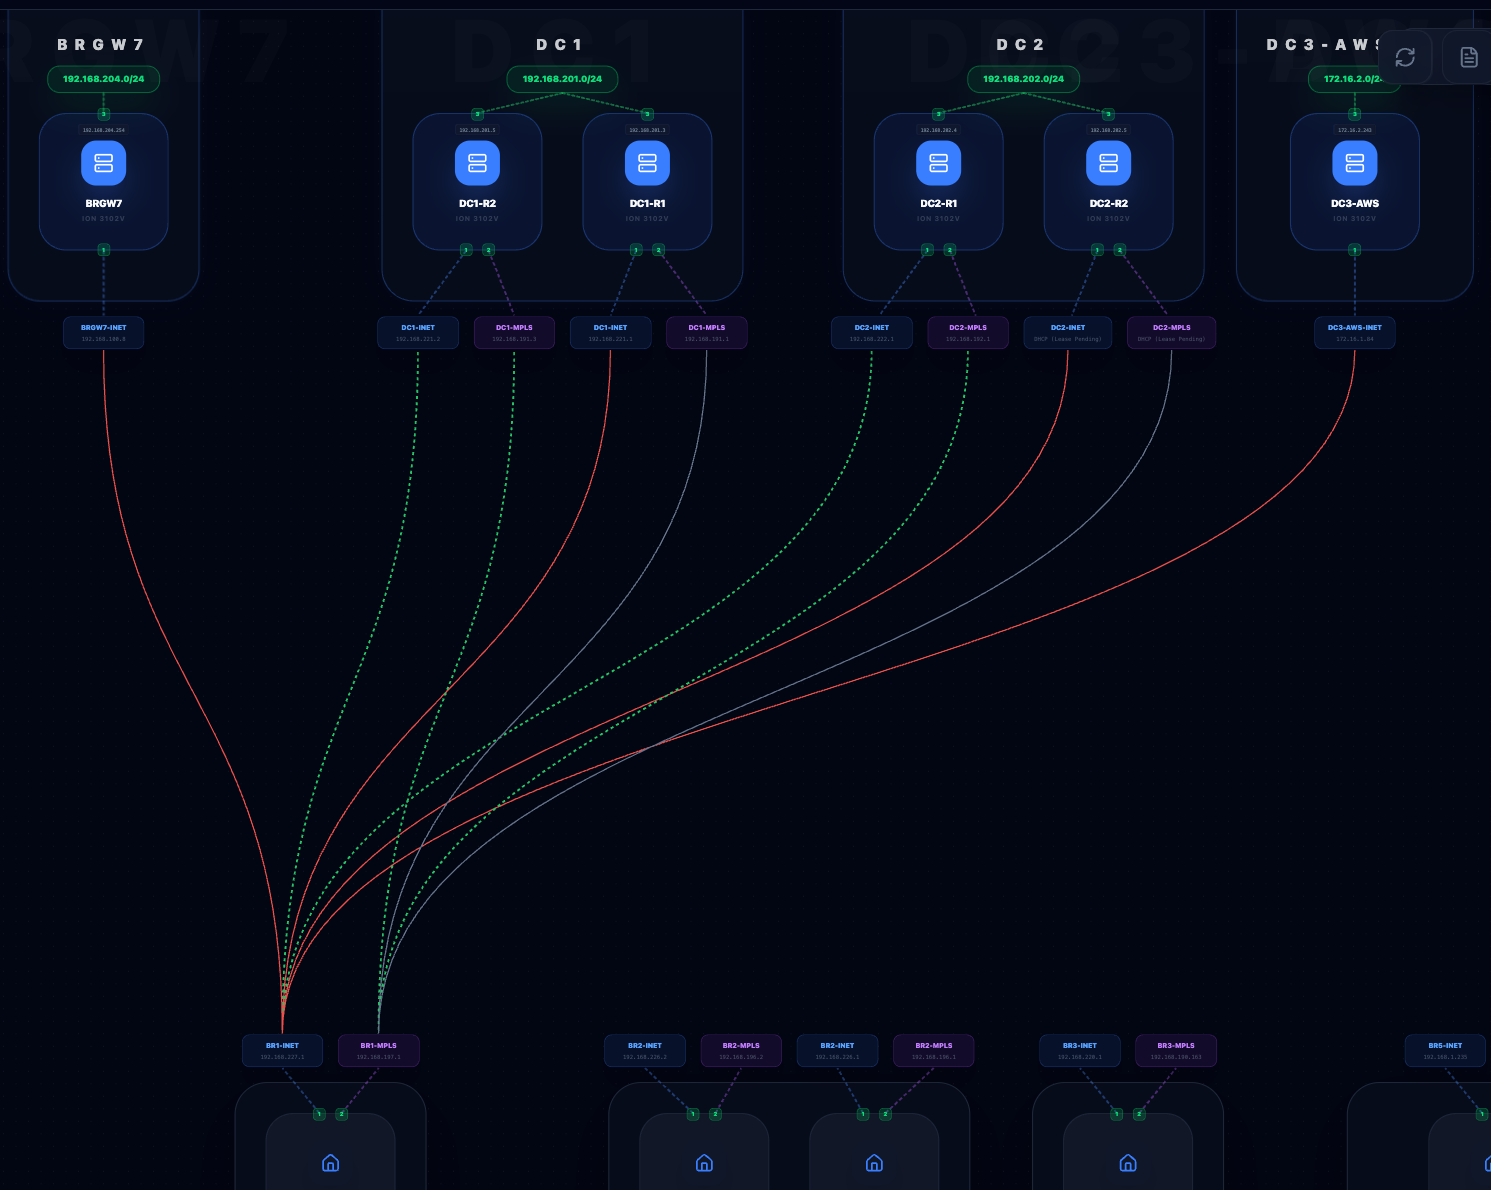Click the DC3-AWS router icon

pos(1354,163)
